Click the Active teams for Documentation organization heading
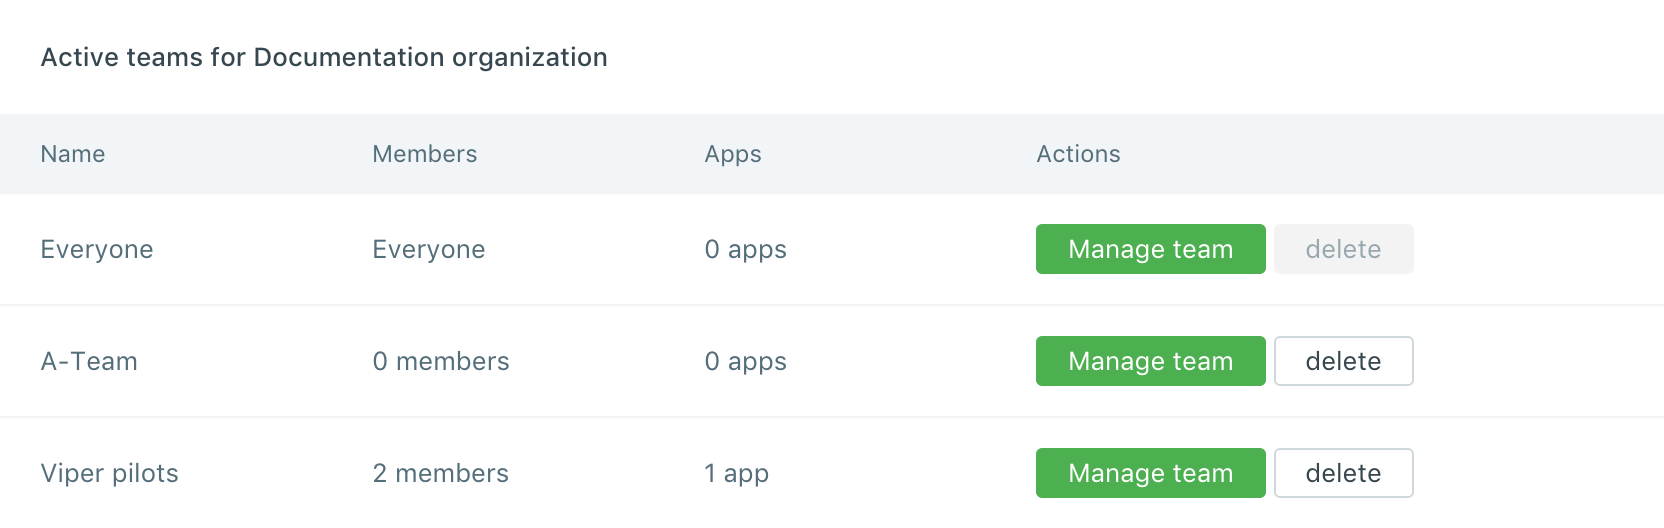The height and width of the screenshot is (528, 1664). click(324, 57)
